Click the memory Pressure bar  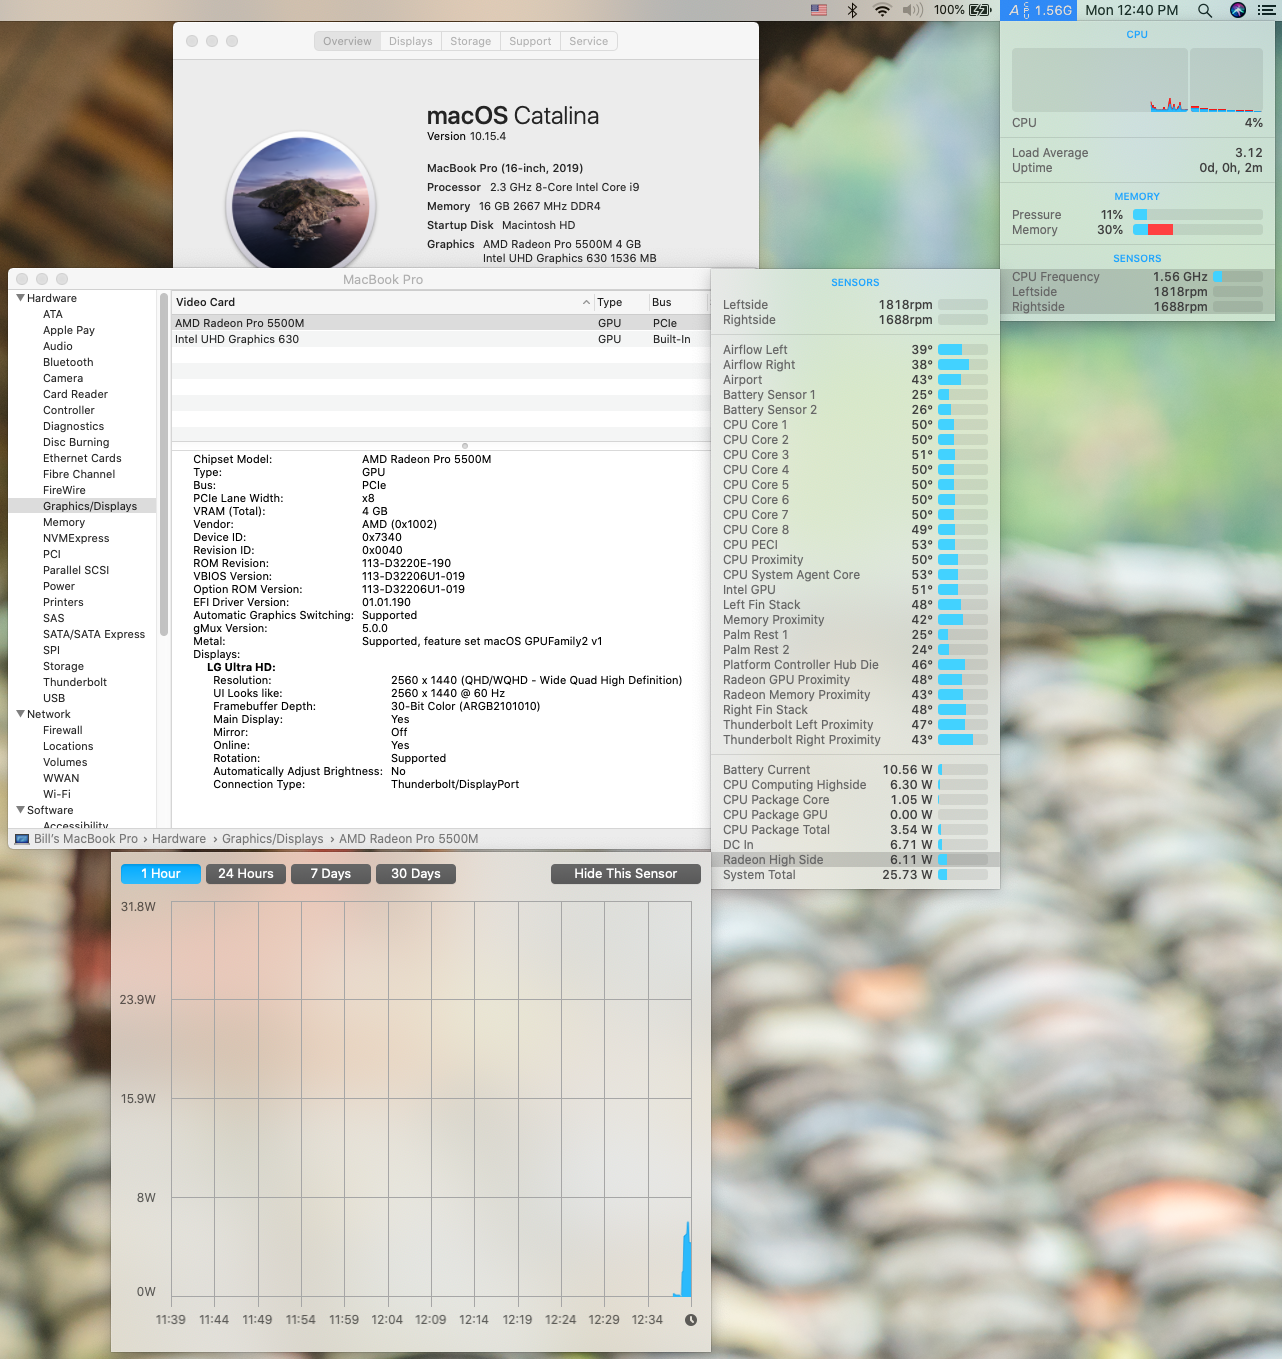click(1198, 215)
